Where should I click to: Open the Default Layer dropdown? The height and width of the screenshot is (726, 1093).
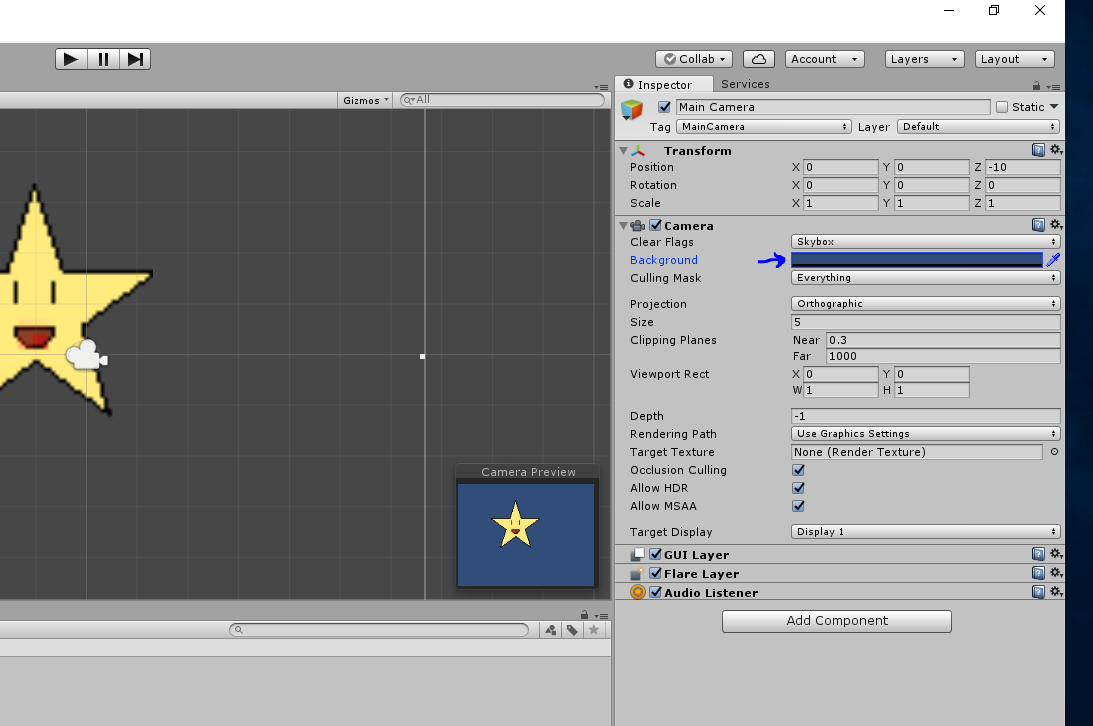click(978, 127)
